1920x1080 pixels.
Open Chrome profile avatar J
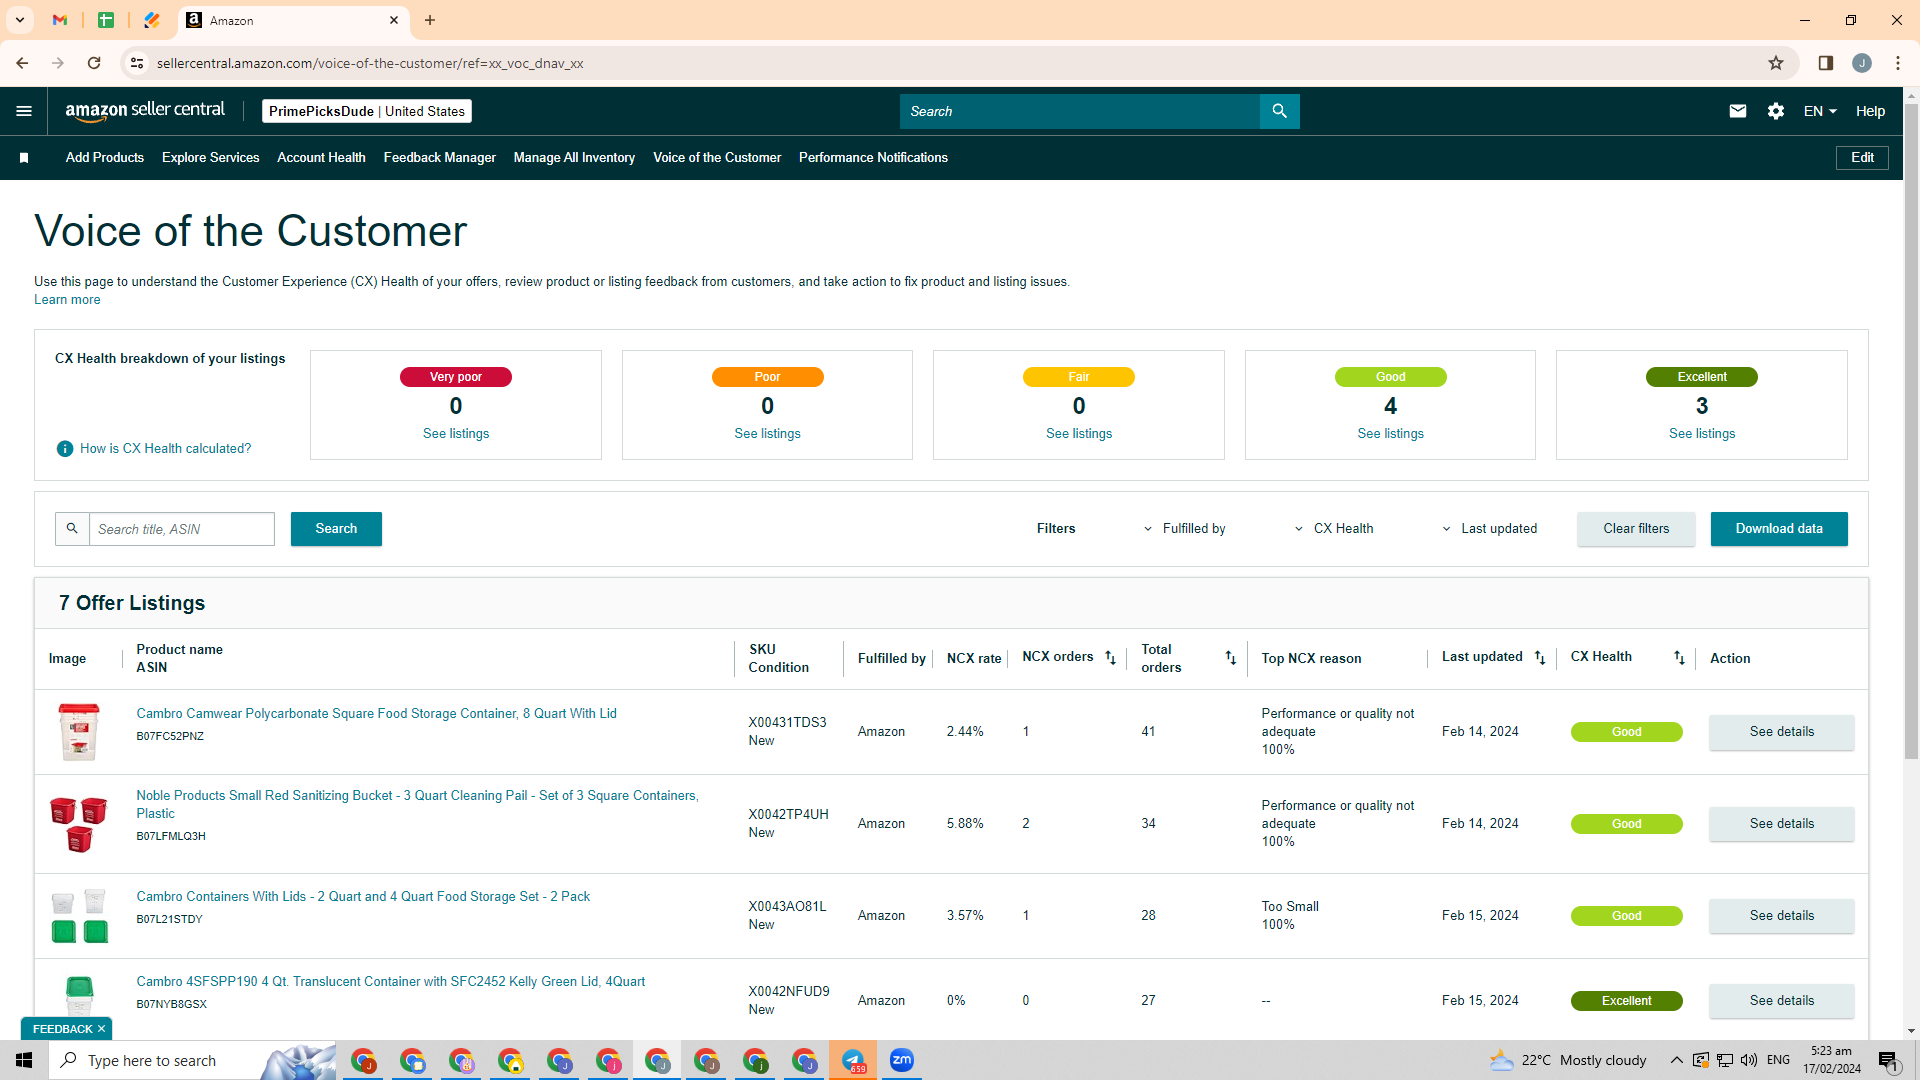click(1862, 63)
